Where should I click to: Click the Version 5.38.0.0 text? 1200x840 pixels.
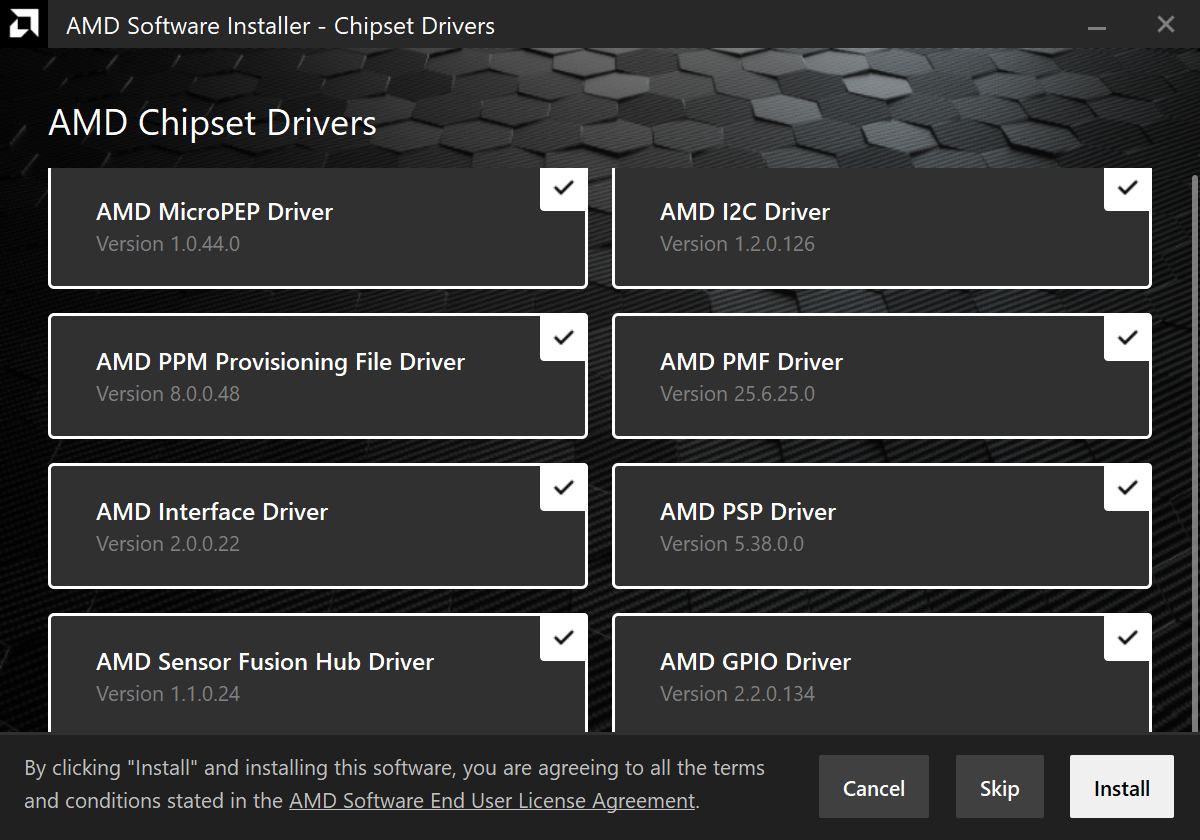click(732, 544)
